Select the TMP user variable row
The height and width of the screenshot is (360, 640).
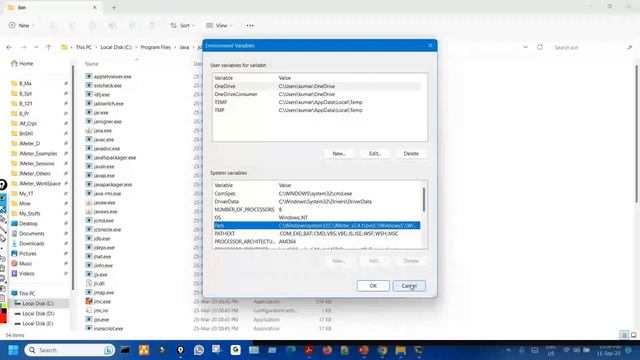point(317,110)
